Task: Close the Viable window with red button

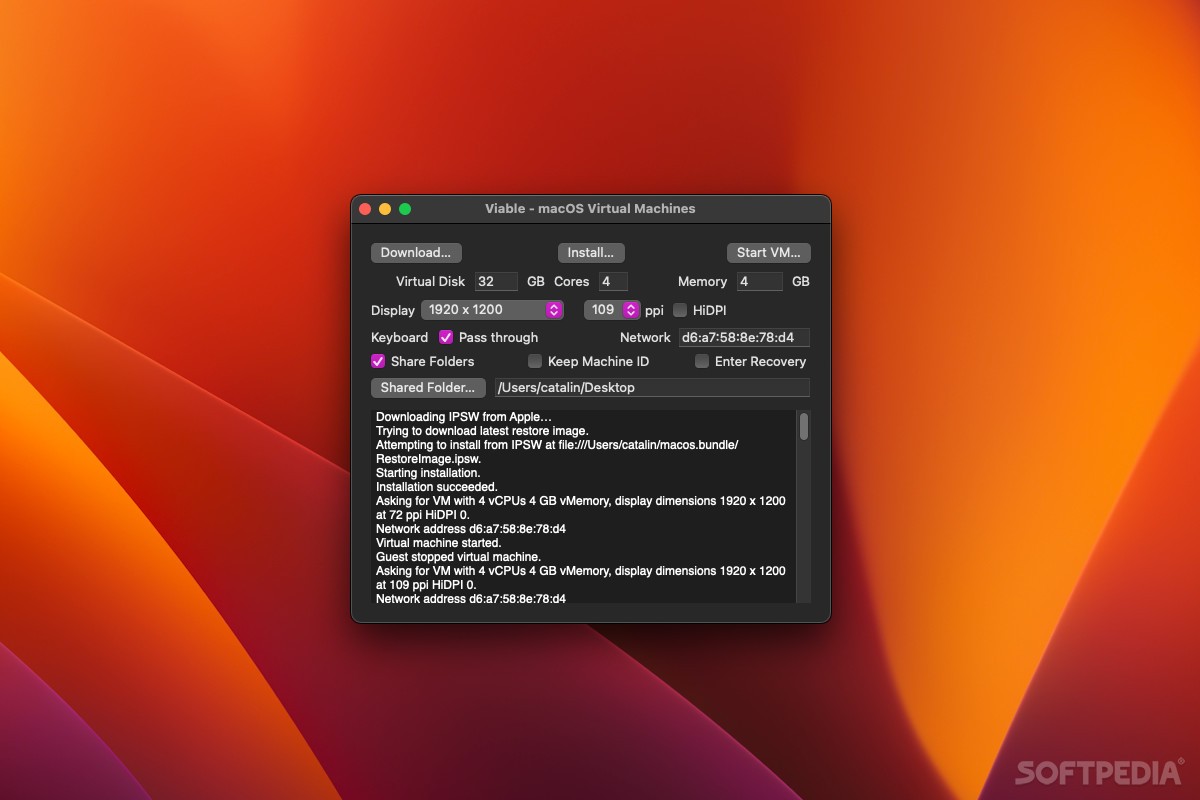Action: click(x=365, y=209)
